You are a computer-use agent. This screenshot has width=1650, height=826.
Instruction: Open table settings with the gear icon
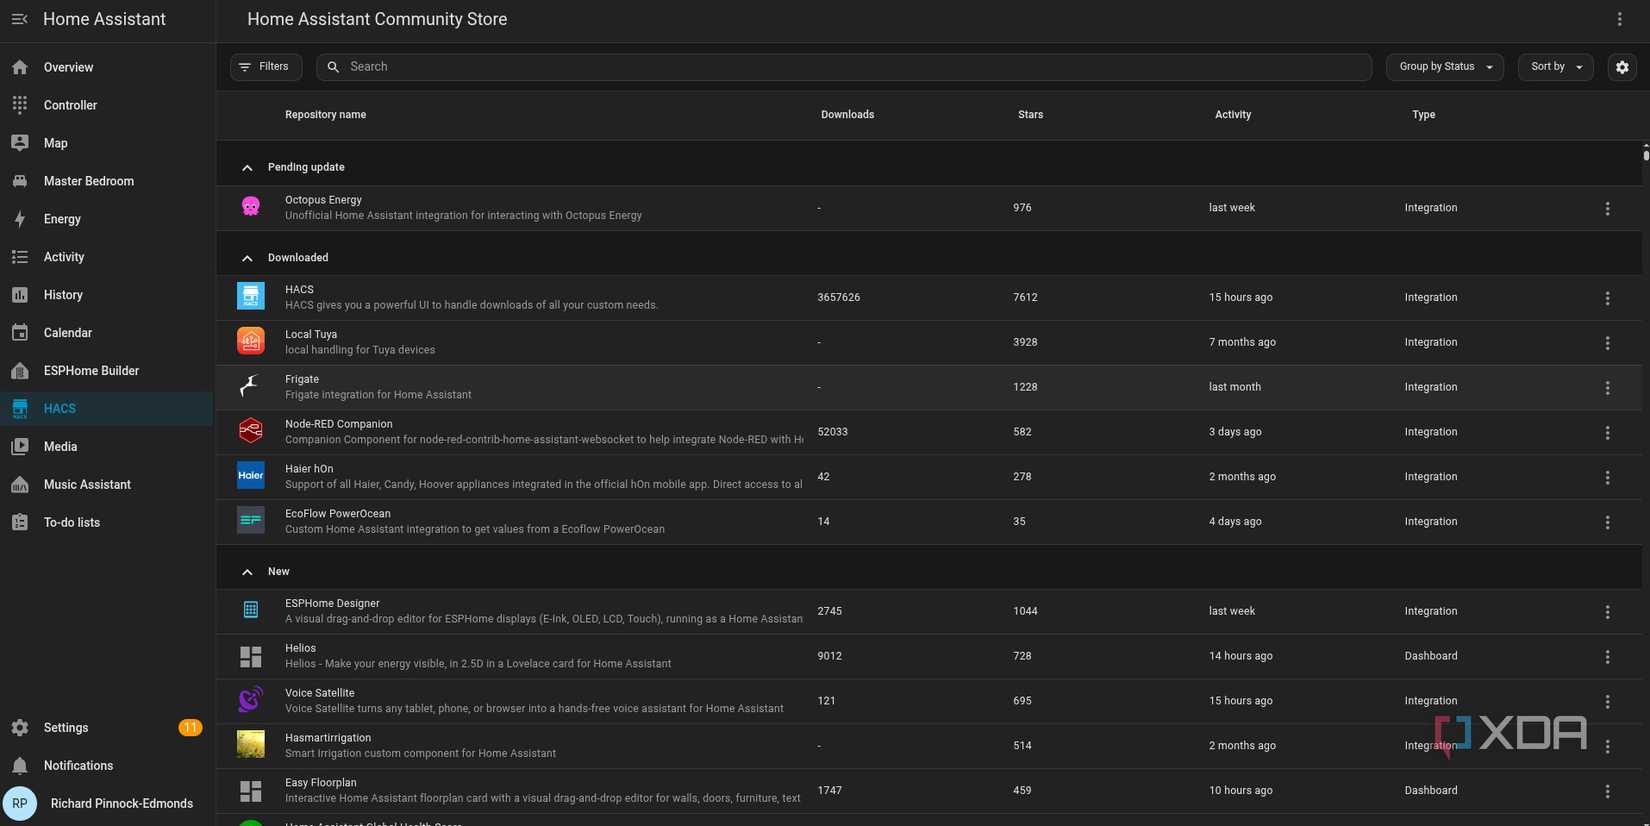tap(1622, 67)
